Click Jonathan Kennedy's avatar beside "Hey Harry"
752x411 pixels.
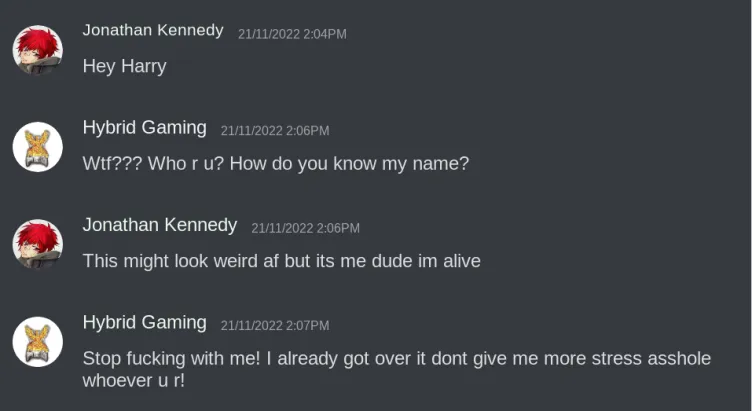point(37,49)
